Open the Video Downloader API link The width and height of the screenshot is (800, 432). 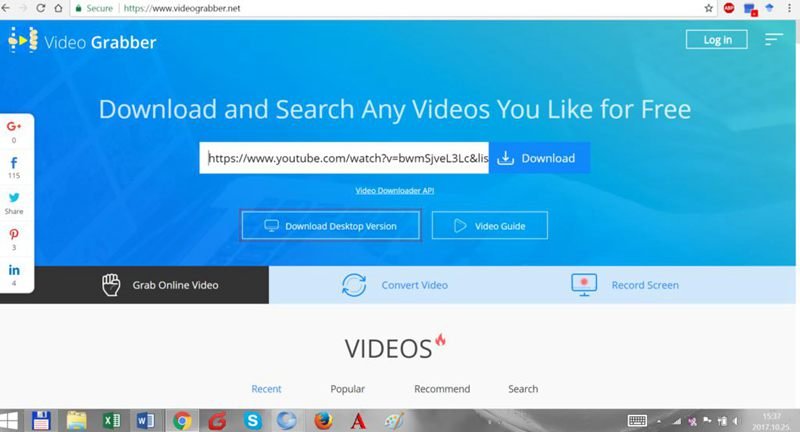click(x=394, y=190)
